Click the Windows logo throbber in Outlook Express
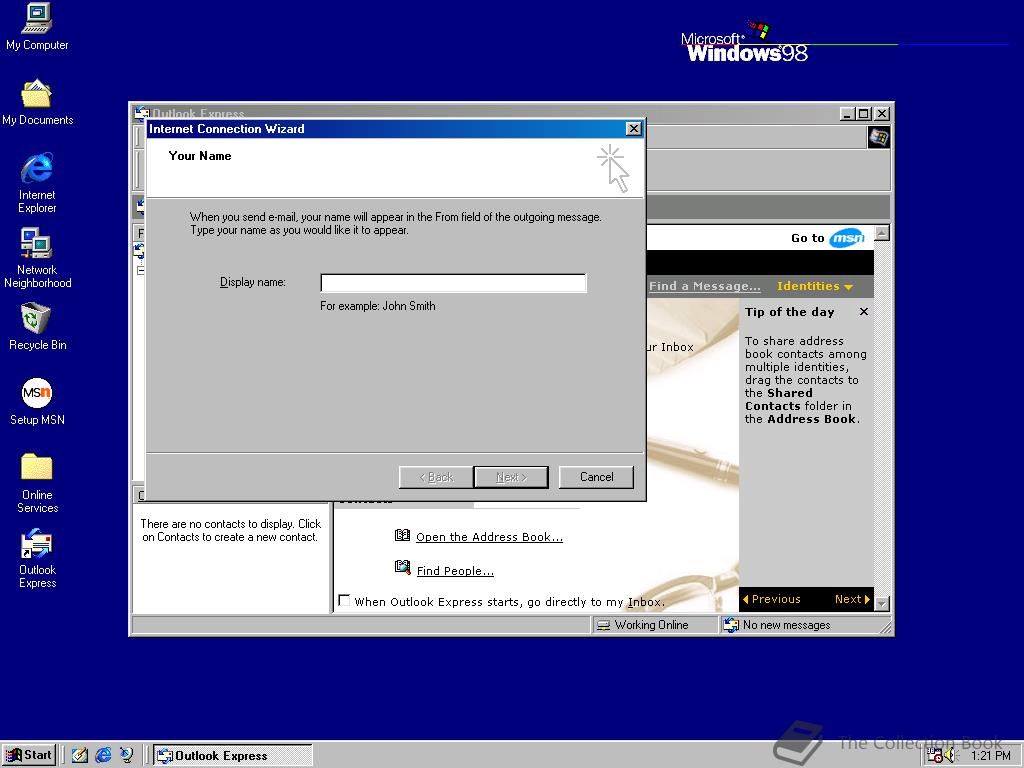The height and width of the screenshot is (768, 1024). (x=878, y=137)
